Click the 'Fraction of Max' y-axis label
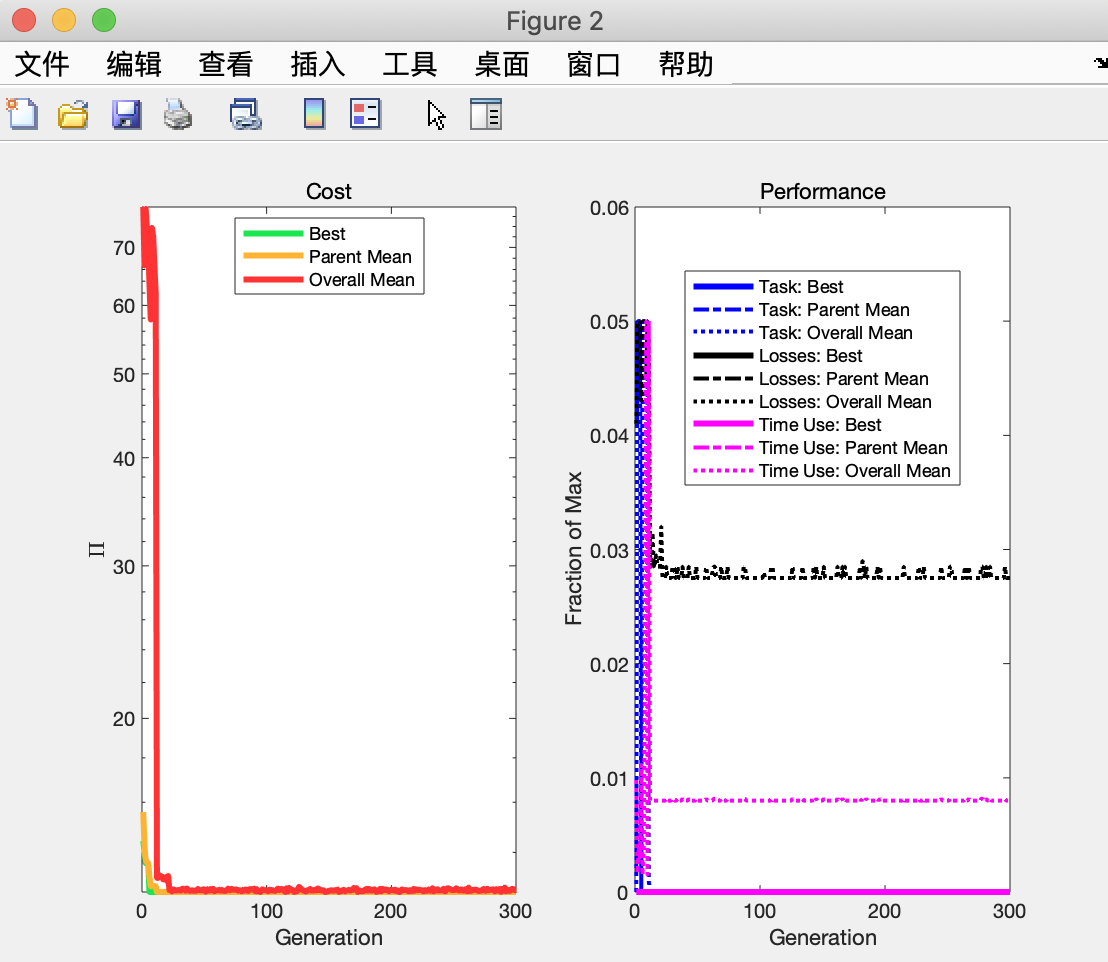The image size is (1108, 962). [x=573, y=549]
